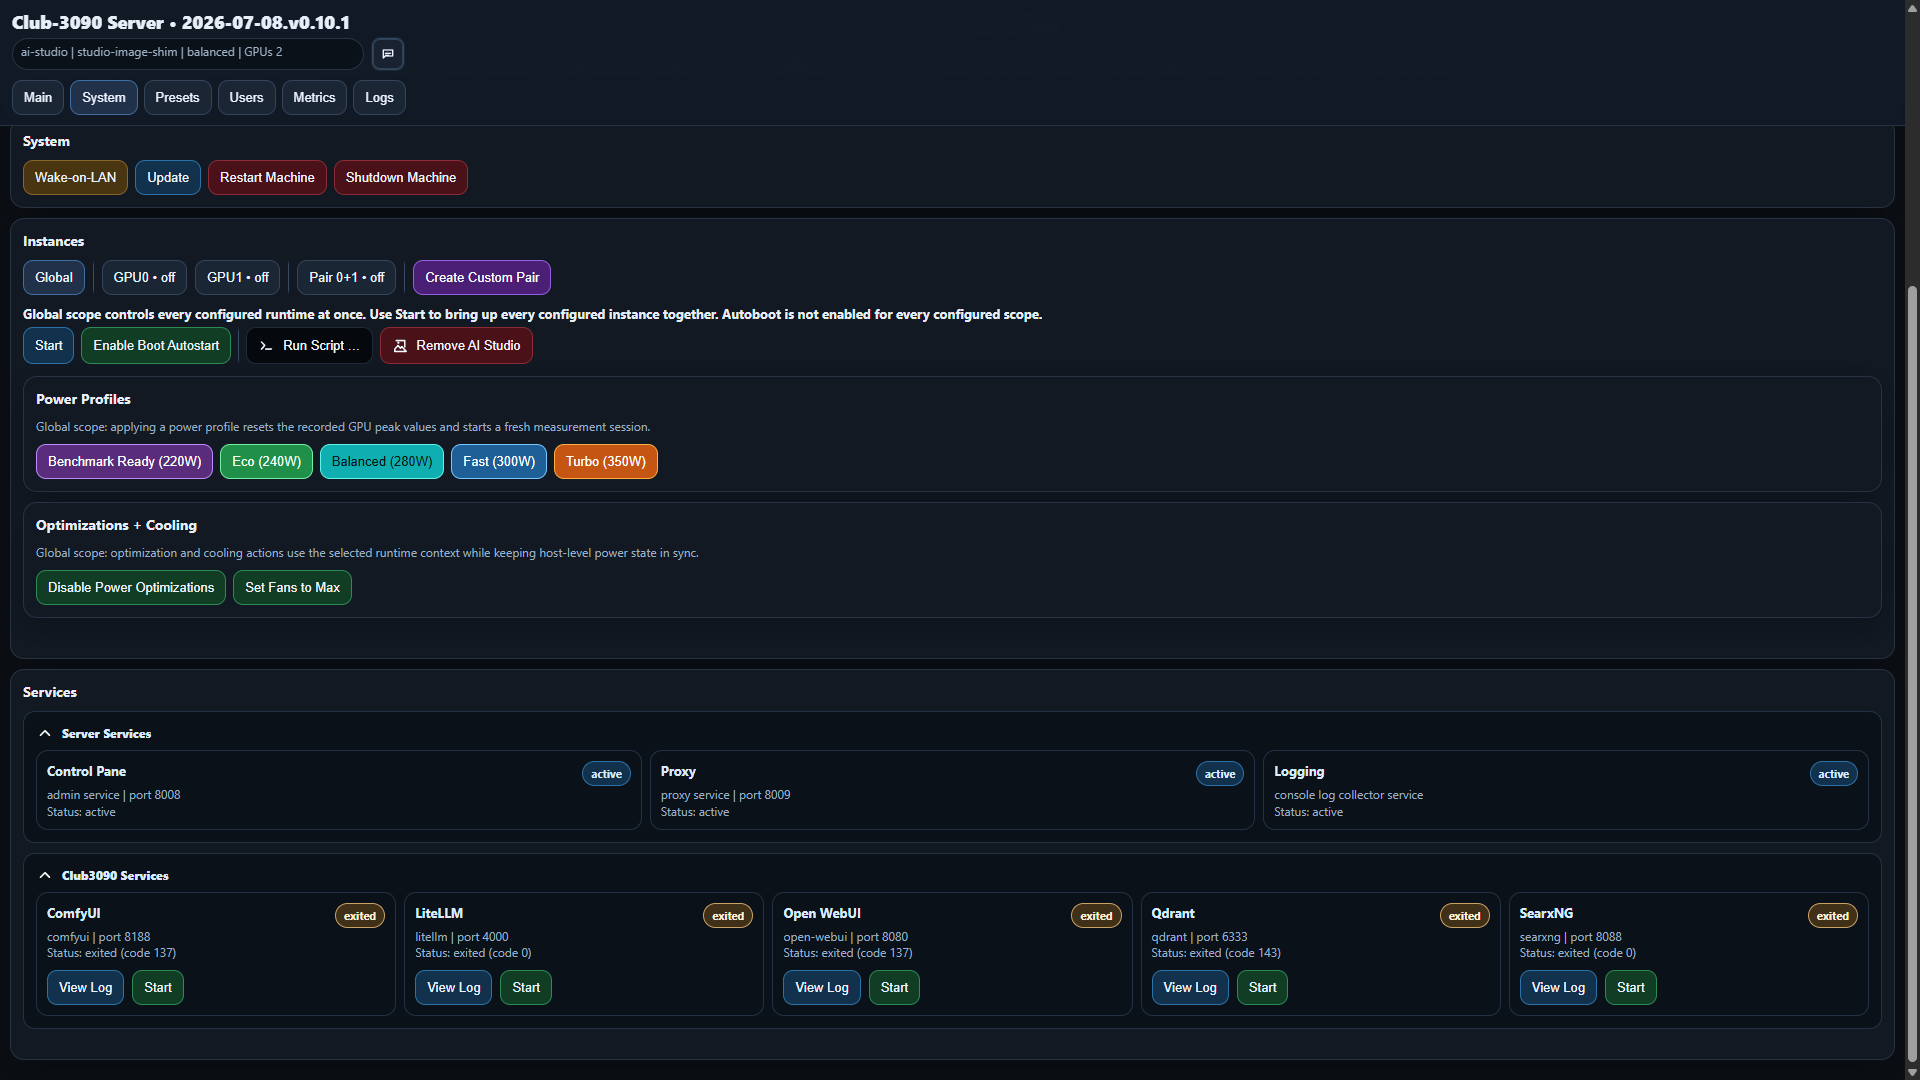This screenshot has width=1920, height=1080.
Task: Go to the Metrics tab
Action: pos(314,98)
